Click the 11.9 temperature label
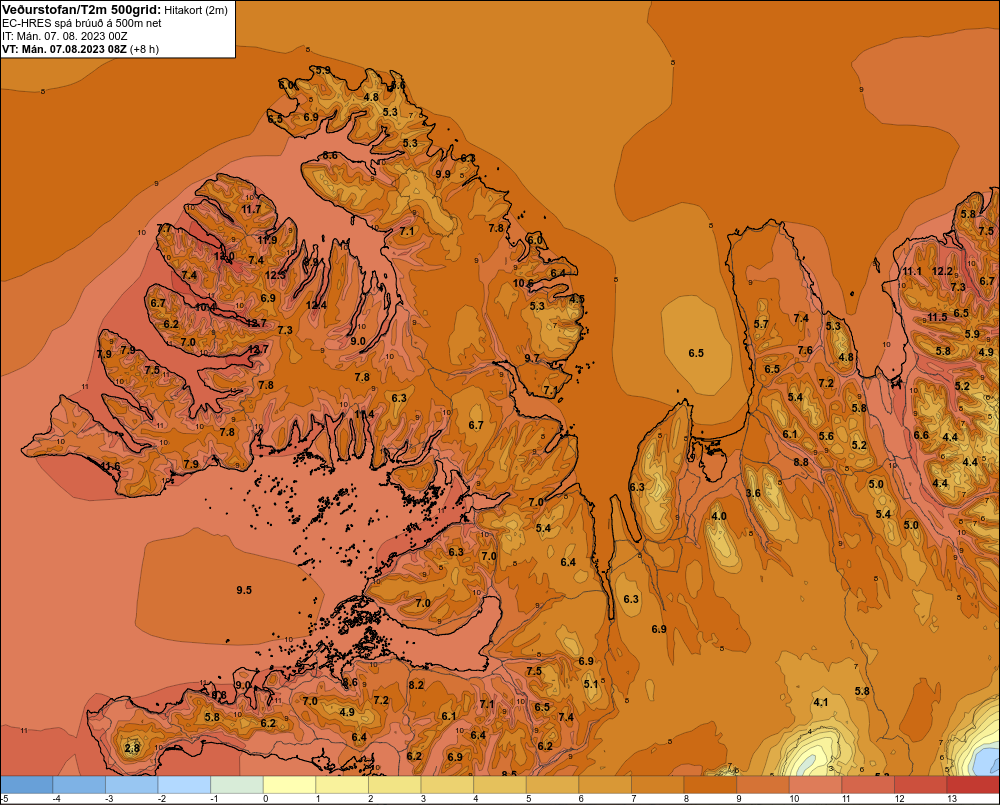Image resolution: width=1000 pixels, height=805 pixels. 267,240
